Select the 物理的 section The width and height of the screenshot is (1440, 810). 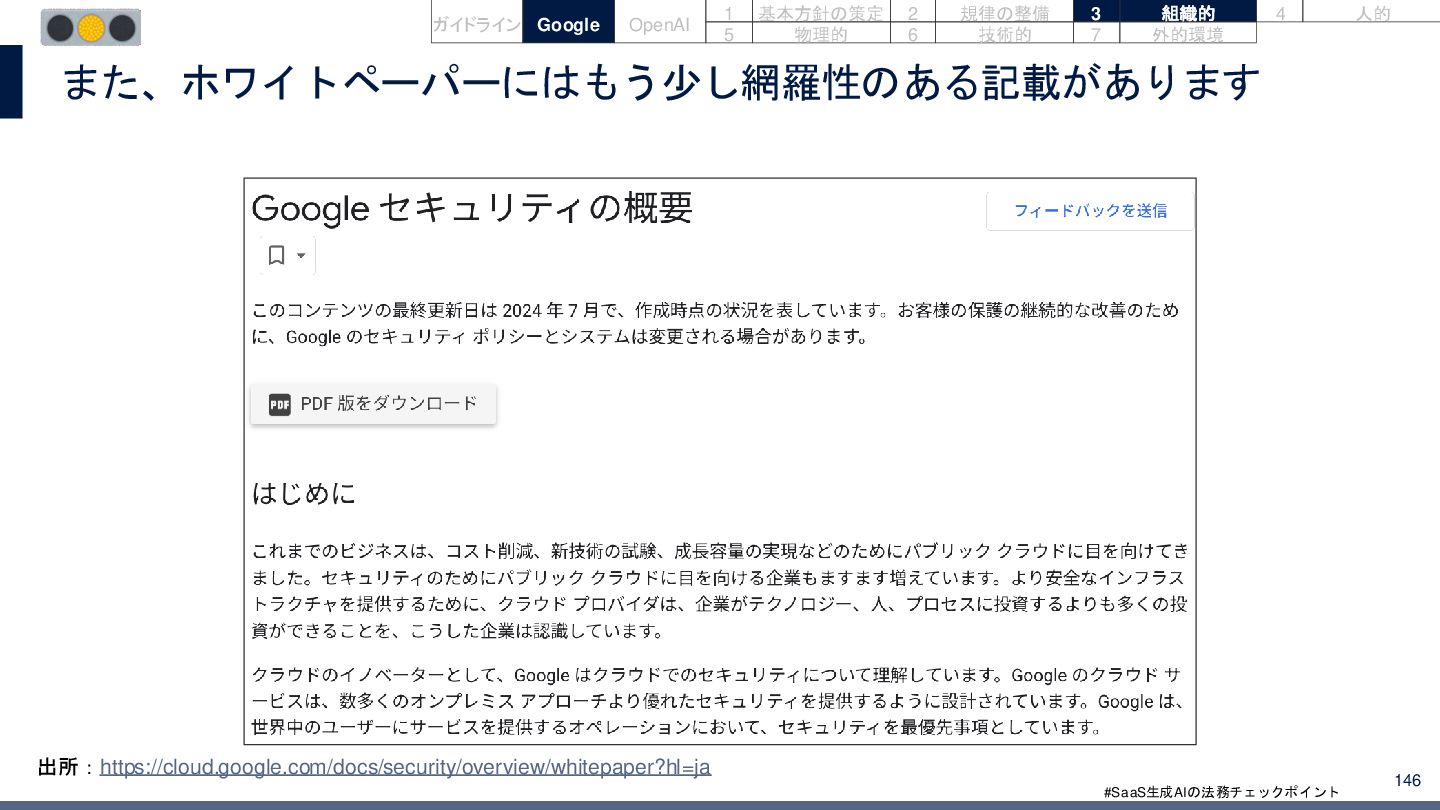(820, 34)
